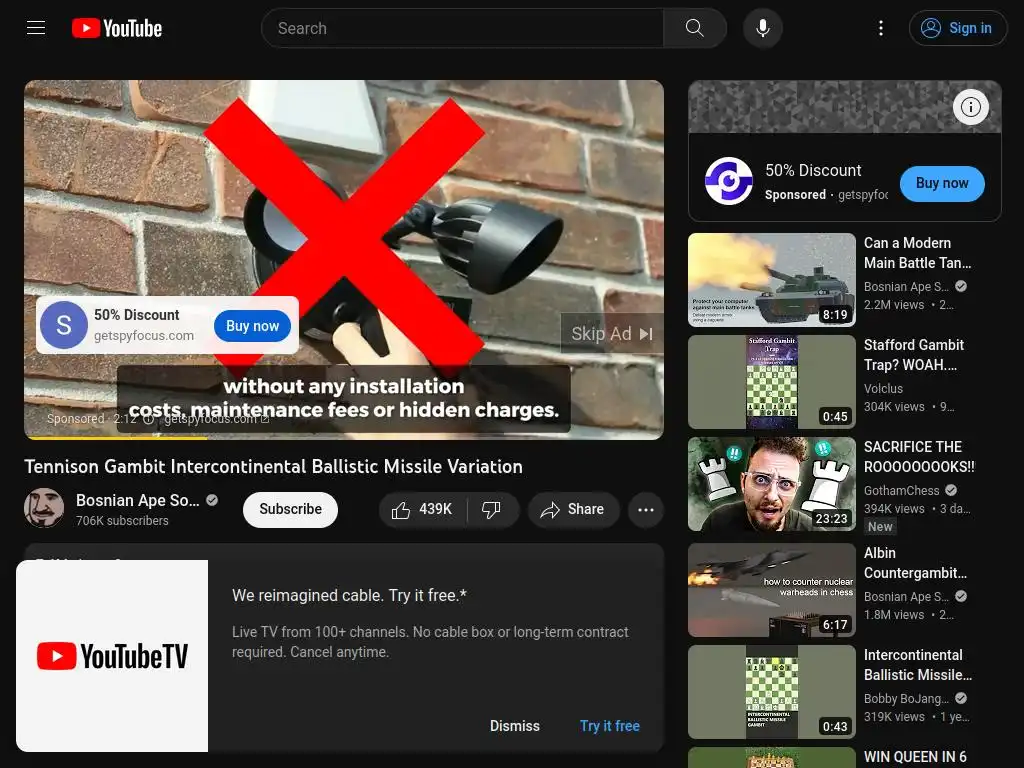This screenshot has width=1024, height=768.
Task: Click the 2.2M views text
Action: [x=894, y=305]
